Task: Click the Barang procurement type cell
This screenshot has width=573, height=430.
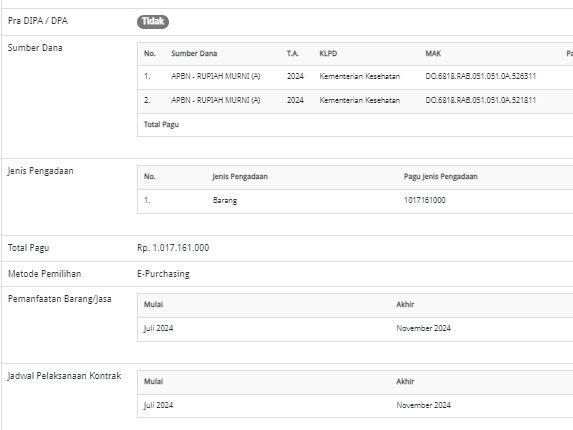Action: [x=225, y=200]
